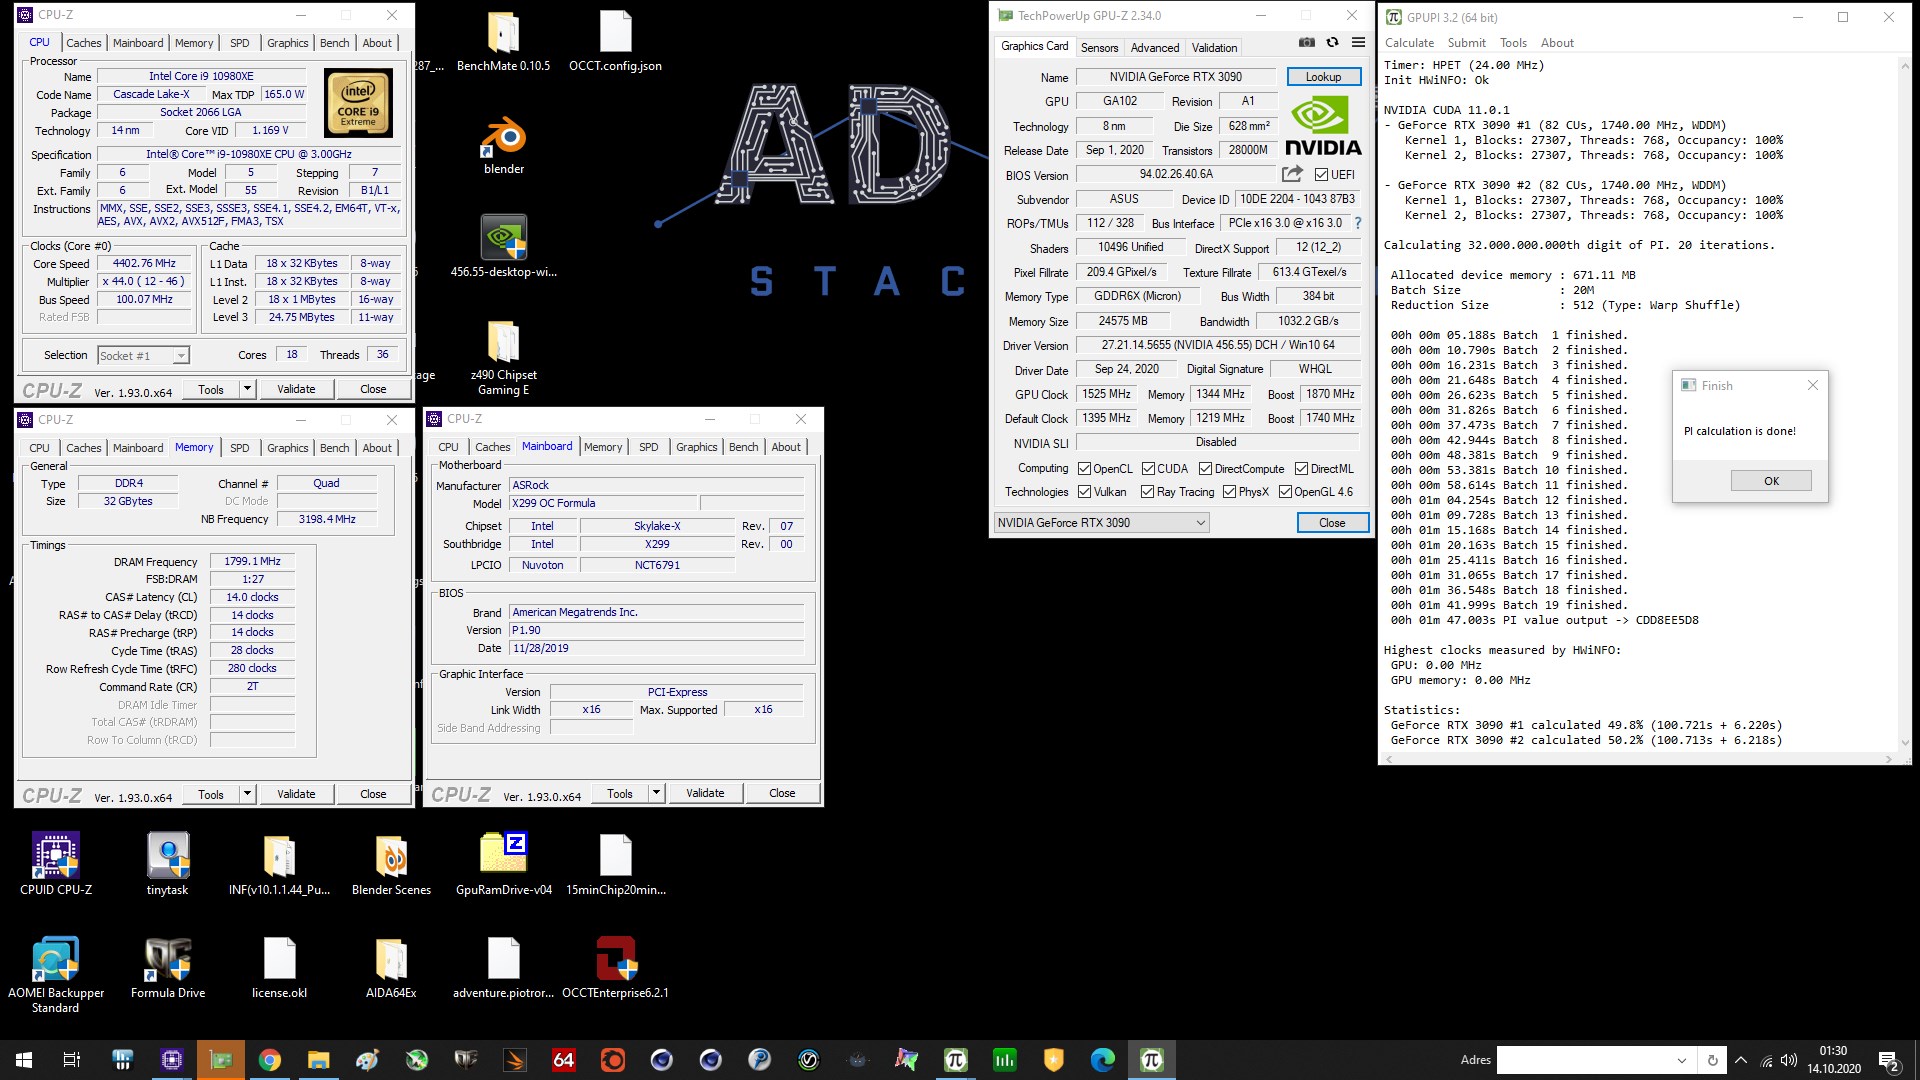Screen dimensions: 1920x1080
Task: Open Task View on taskbar
Action: pos(72,1060)
